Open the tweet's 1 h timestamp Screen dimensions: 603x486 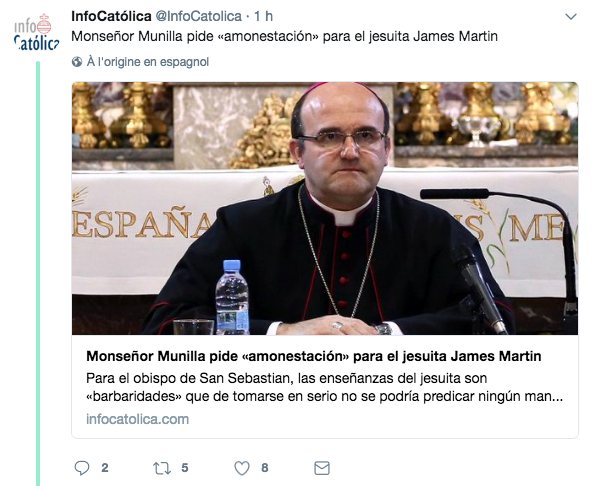[x=263, y=16]
